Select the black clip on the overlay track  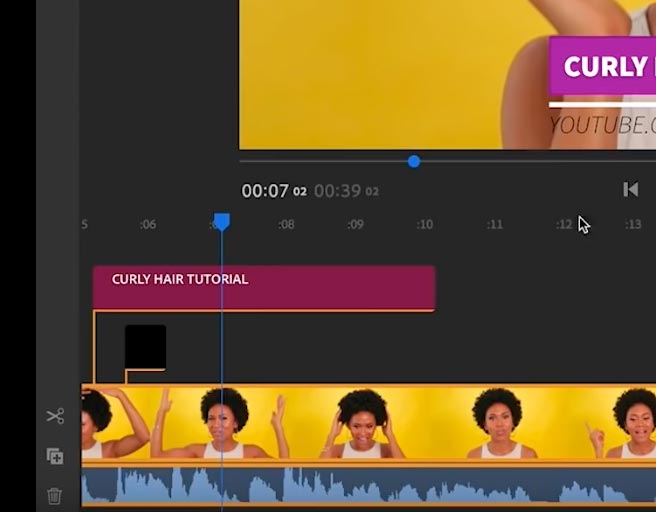(x=146, y=347)
